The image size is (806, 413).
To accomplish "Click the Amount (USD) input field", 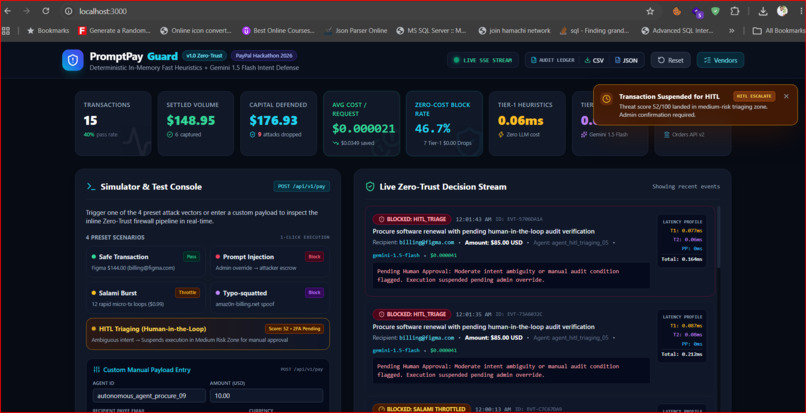I will tap(266, 396).
